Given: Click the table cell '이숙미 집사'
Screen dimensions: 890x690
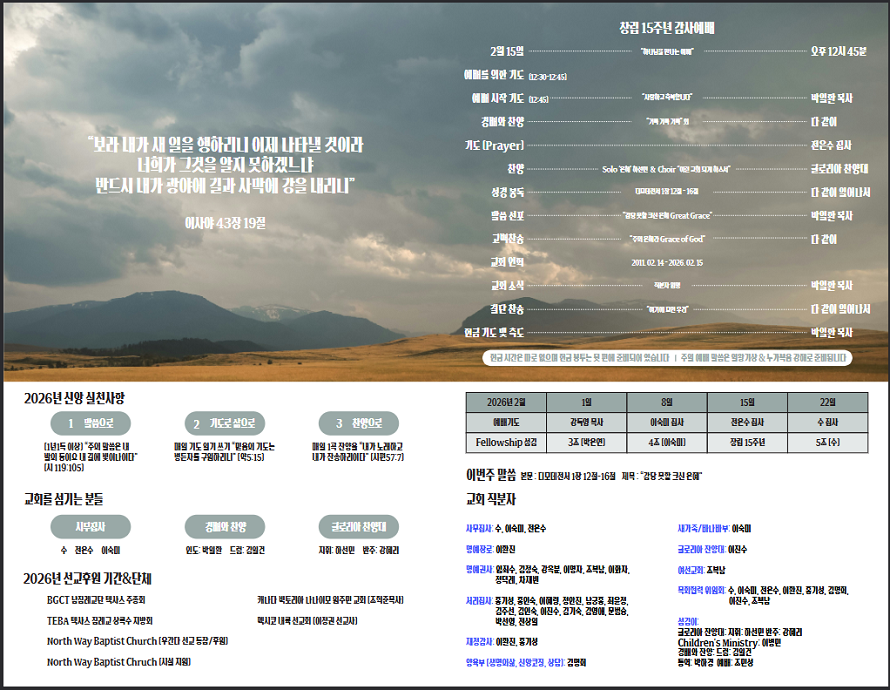Looking at the screenshot, I should (x=667, y=422).
